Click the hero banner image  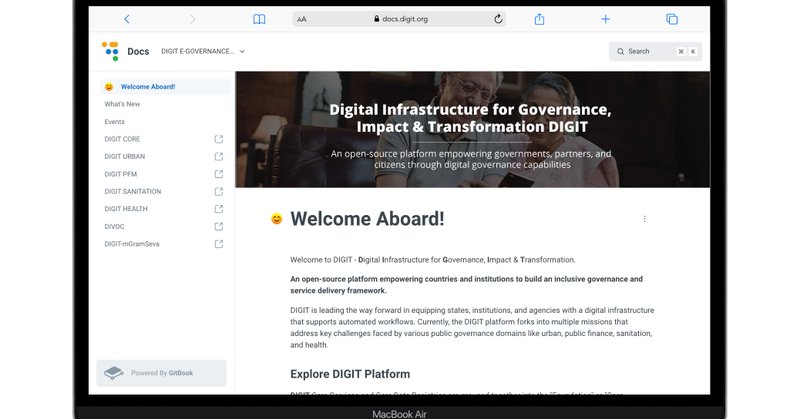(472, 130)
